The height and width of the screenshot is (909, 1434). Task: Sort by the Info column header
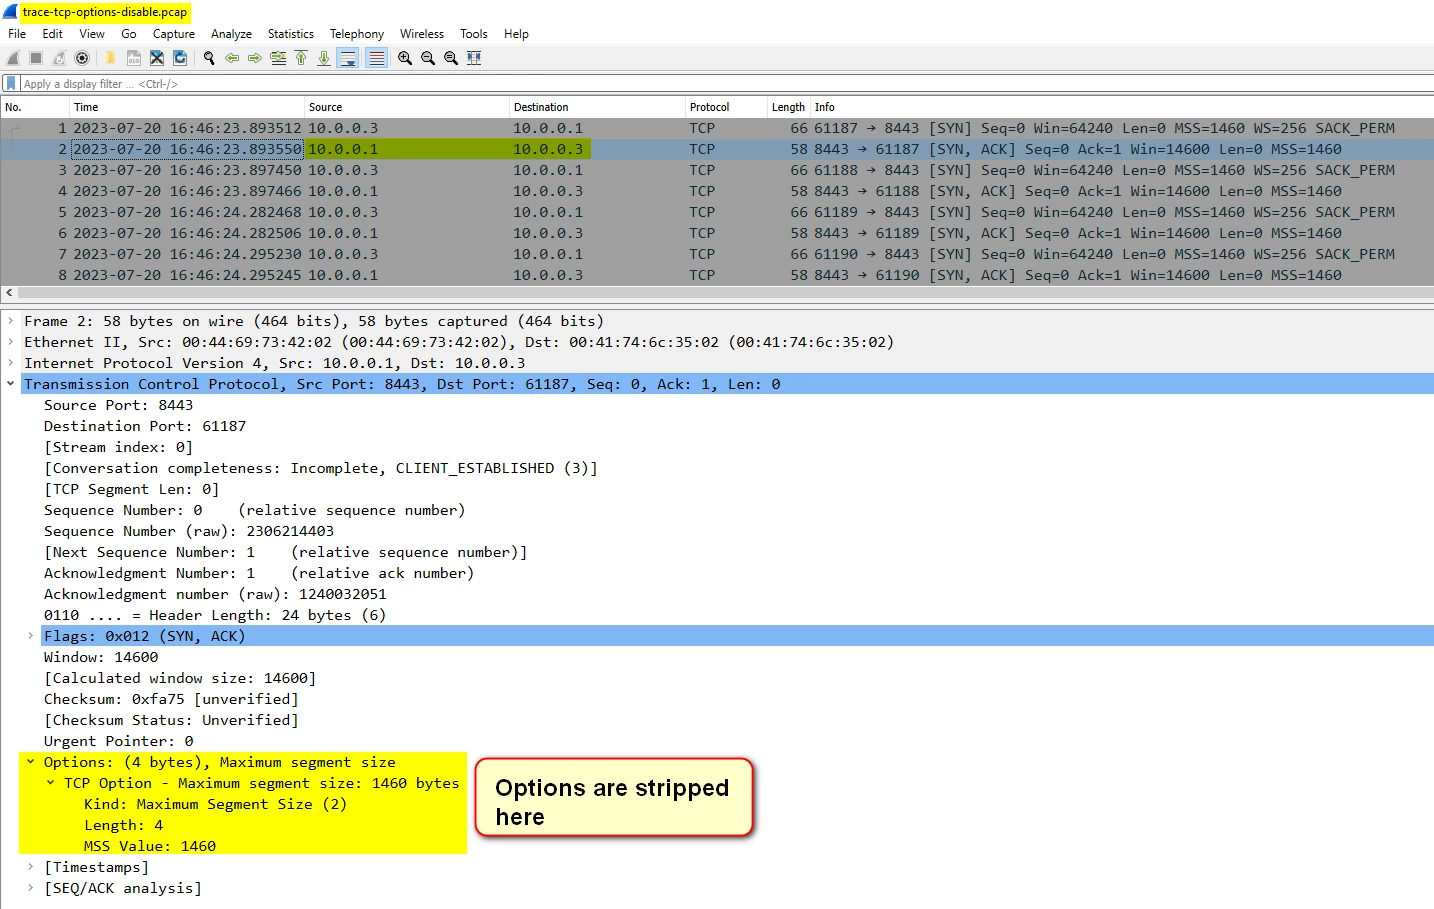(1121, 107)
